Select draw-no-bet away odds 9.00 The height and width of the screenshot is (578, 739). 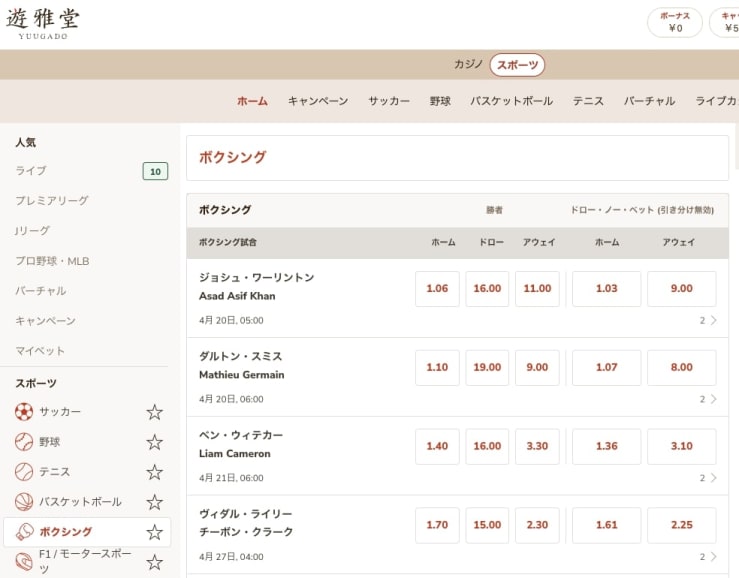click(x=682, y=289)
